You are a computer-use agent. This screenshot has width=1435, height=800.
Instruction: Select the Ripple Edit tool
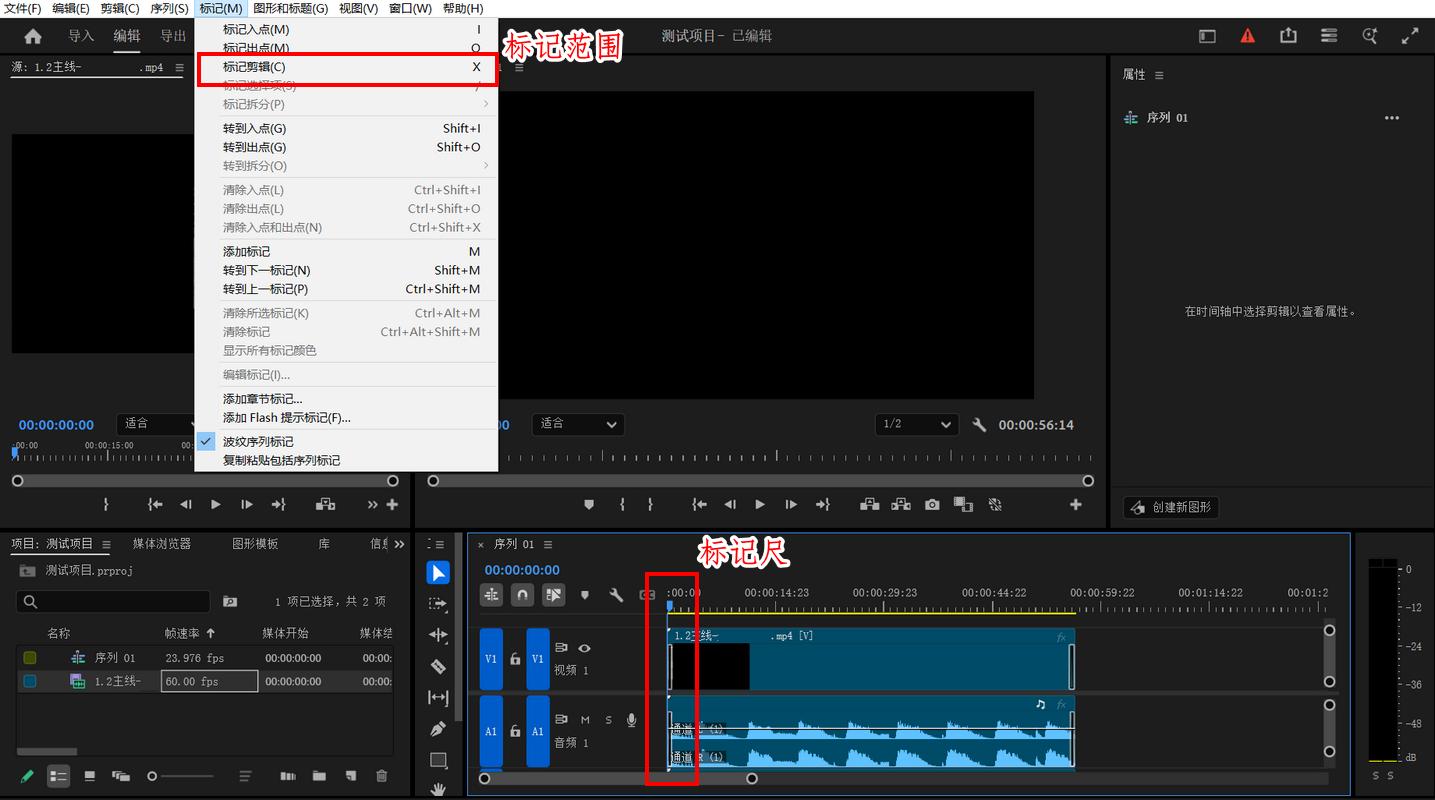pyautogui.click(x=438, y=635)
